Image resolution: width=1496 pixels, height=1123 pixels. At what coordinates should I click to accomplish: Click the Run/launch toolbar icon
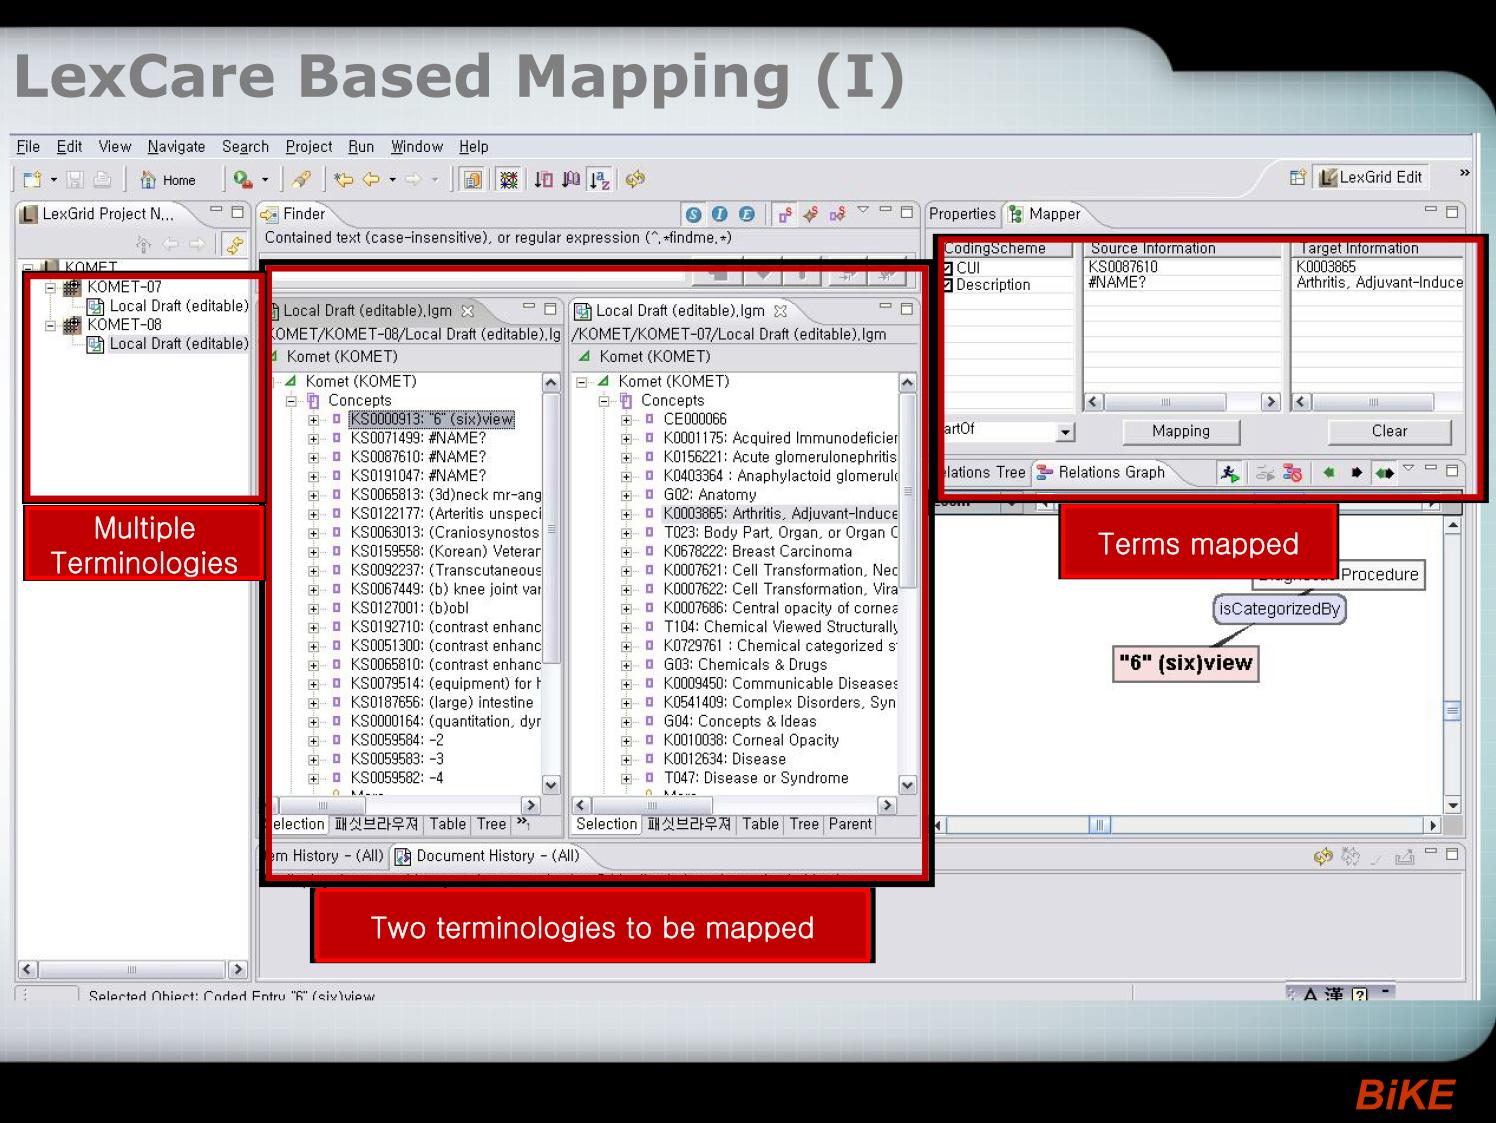[x=242, y=180]
